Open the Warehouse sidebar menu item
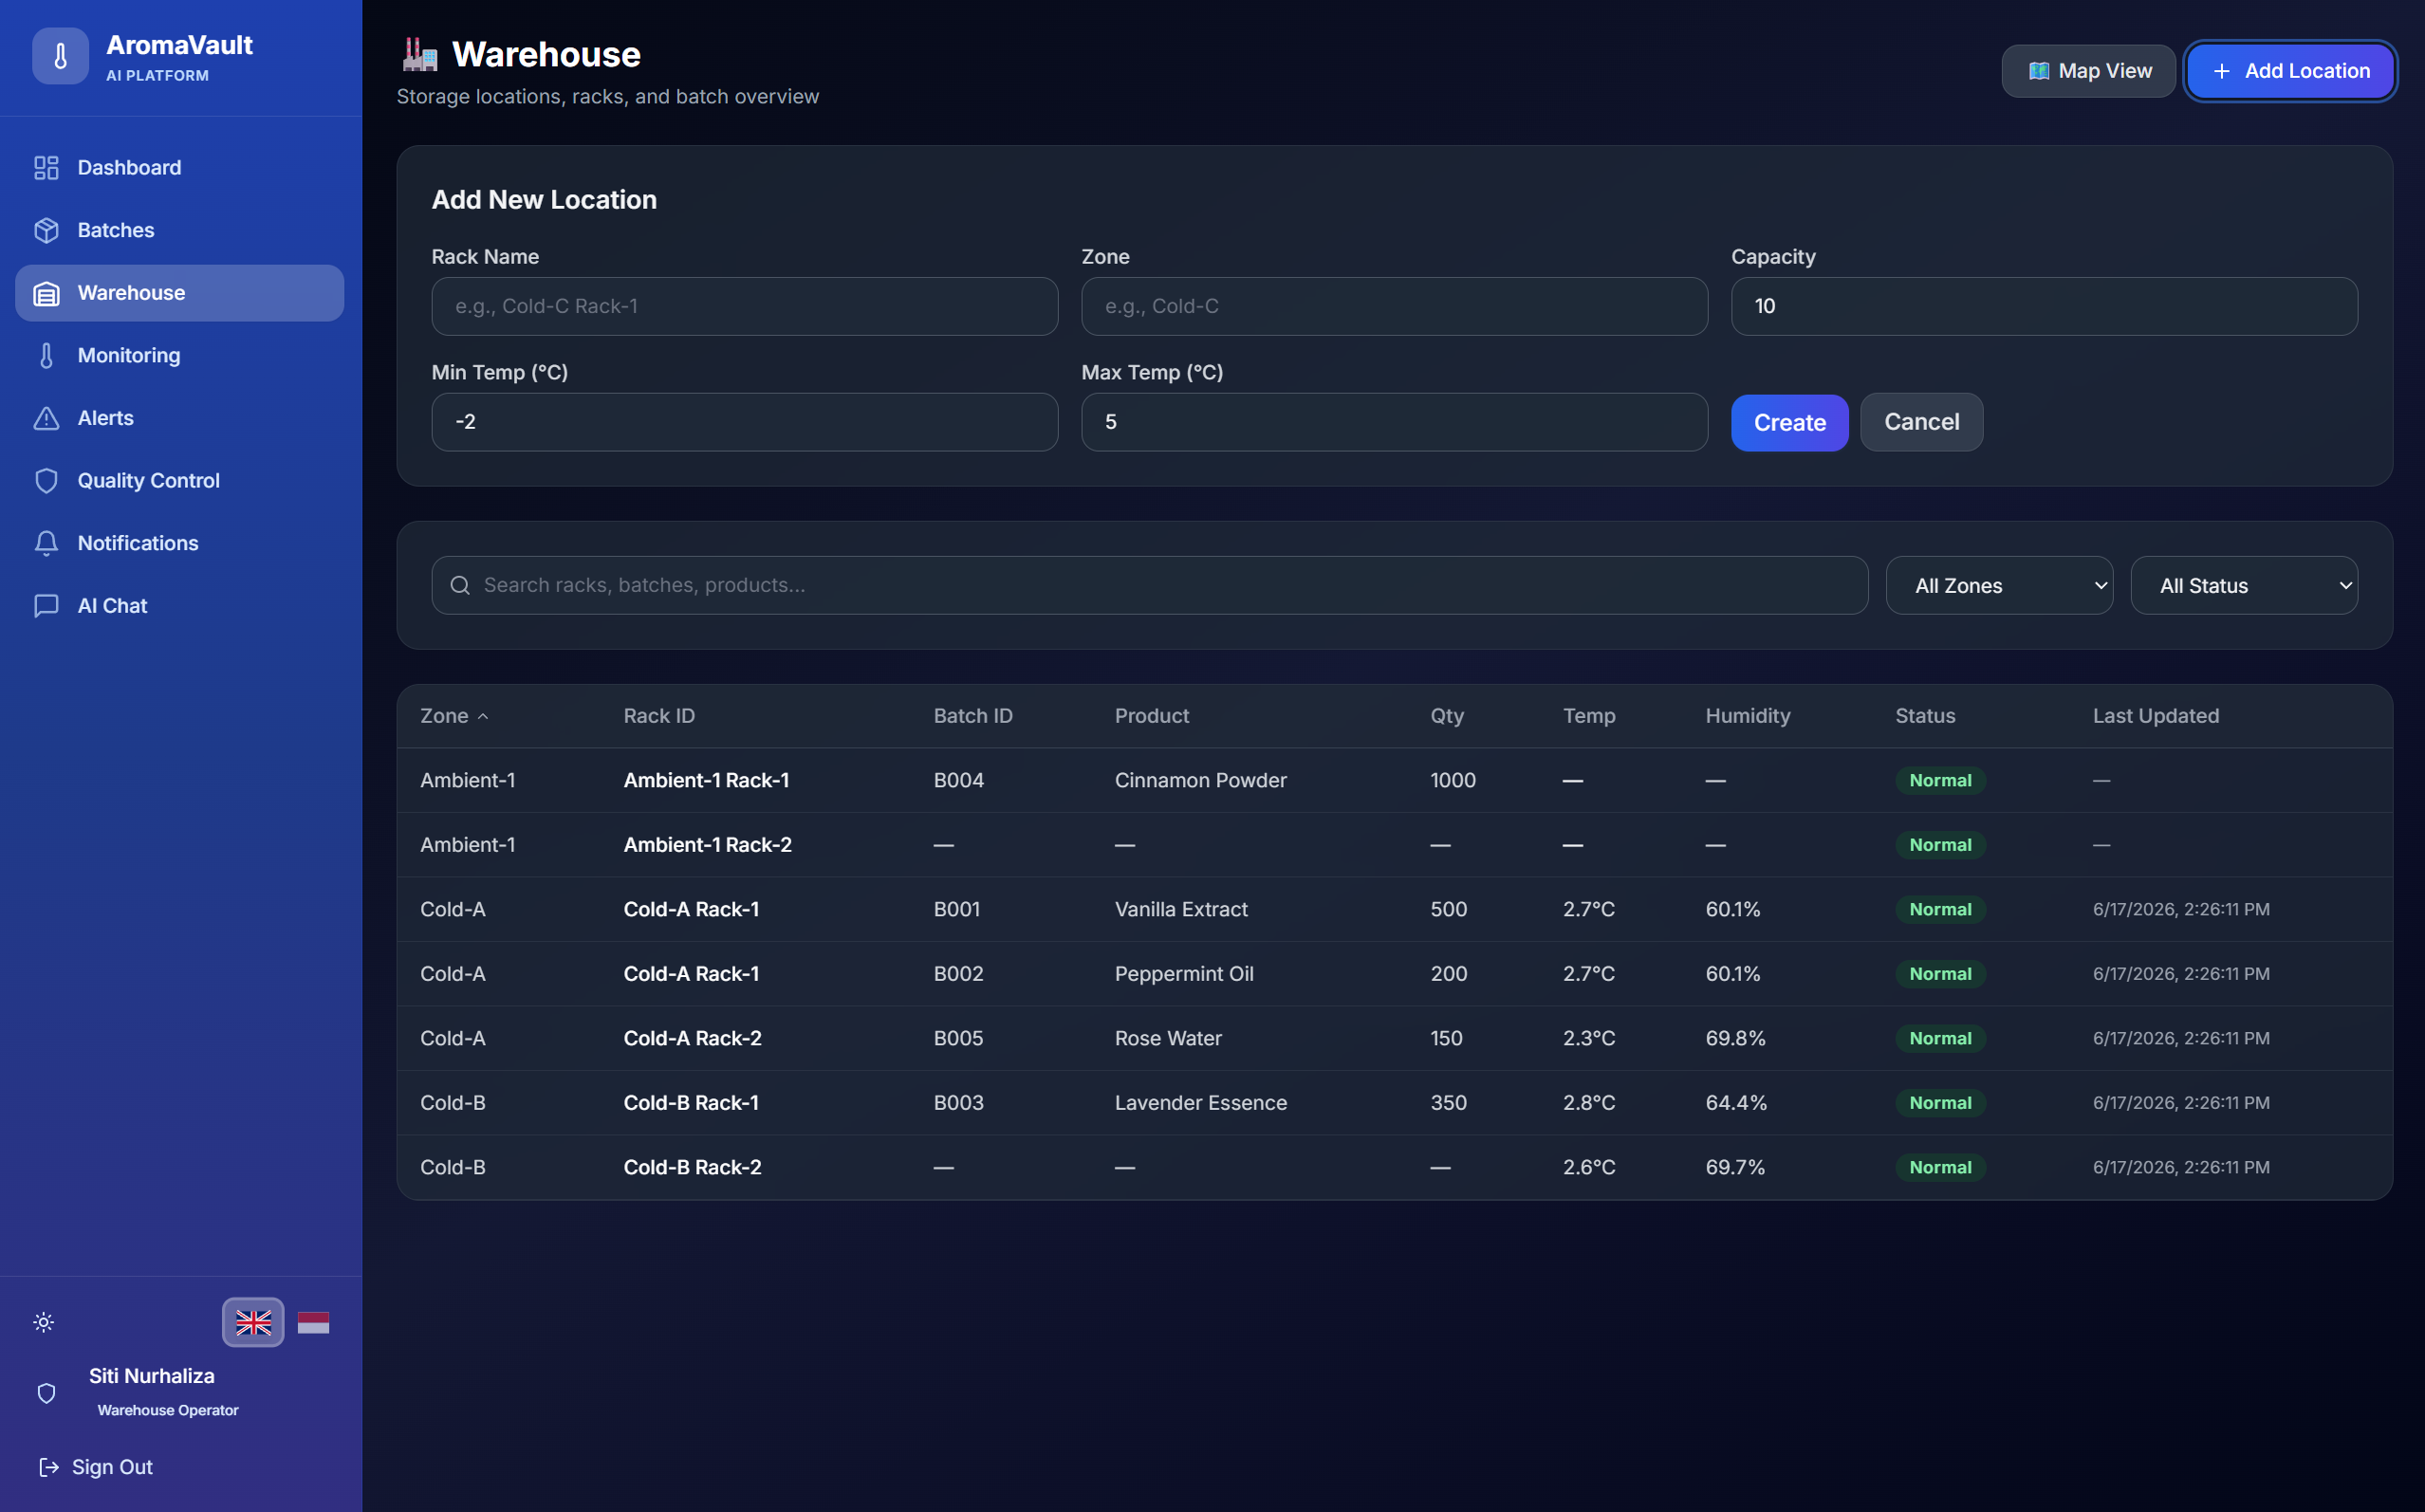The height and width of the screenshot is (1512, 2425). coord(180,293)
